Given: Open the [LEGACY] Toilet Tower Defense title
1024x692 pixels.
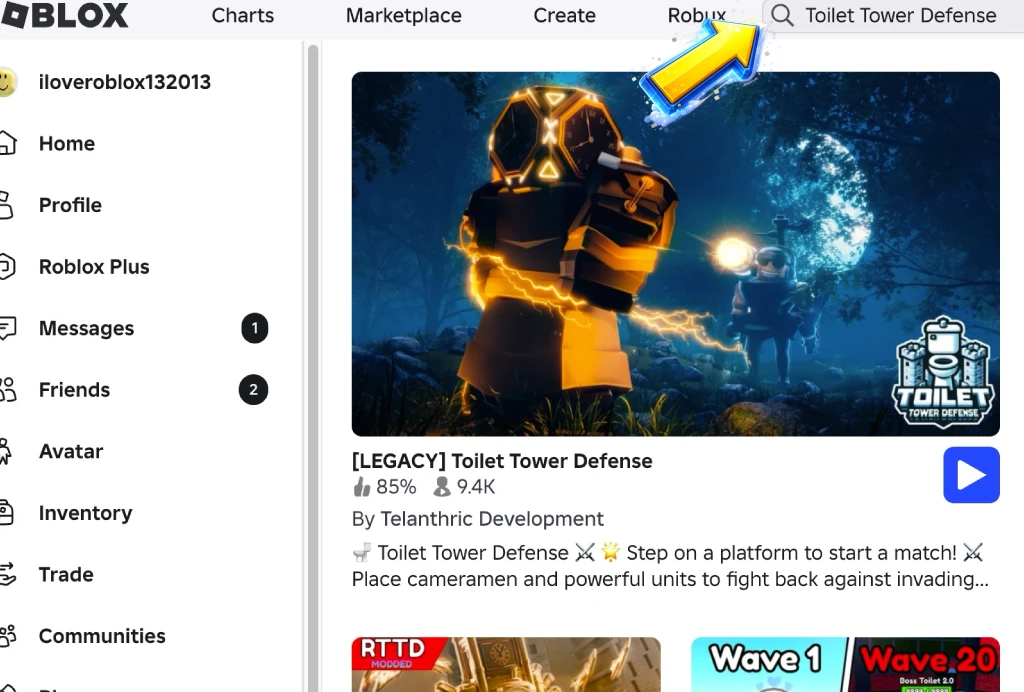Looking at the screenshot, I should tap(502, 461).
